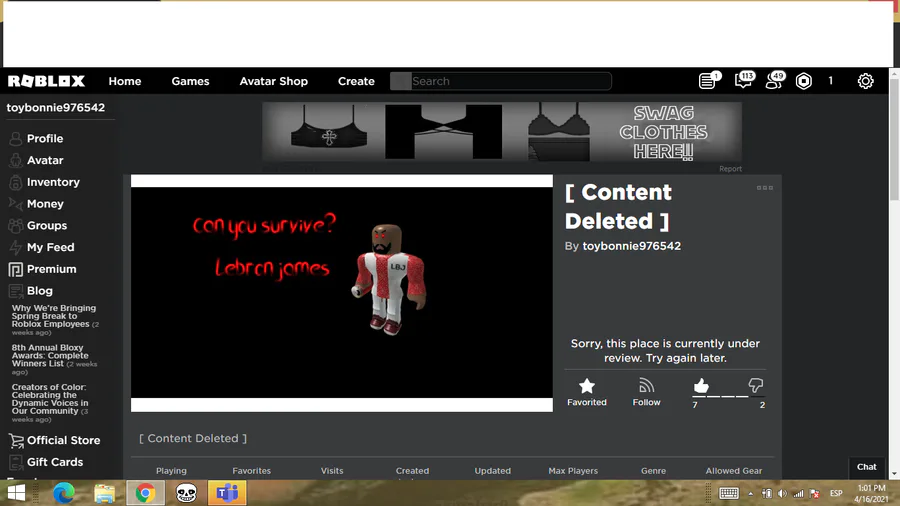This screenshot has height=506, width=900.
Task: Click the Gift Cards sidebar icon
Action: click(15, 462)
